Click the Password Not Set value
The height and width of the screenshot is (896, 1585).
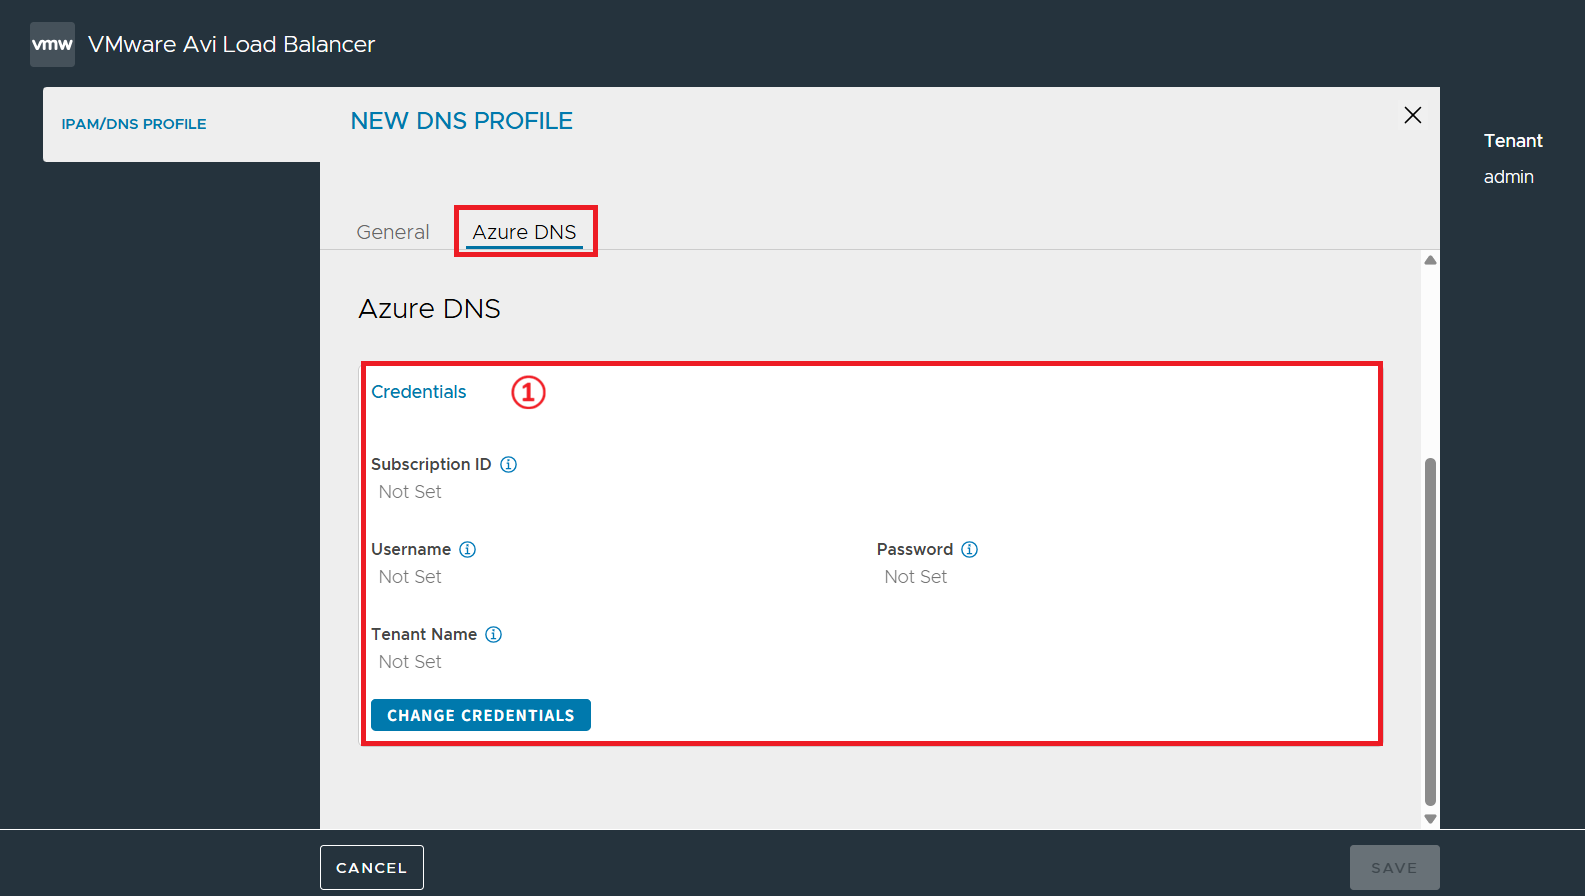(x=916, y=577)
